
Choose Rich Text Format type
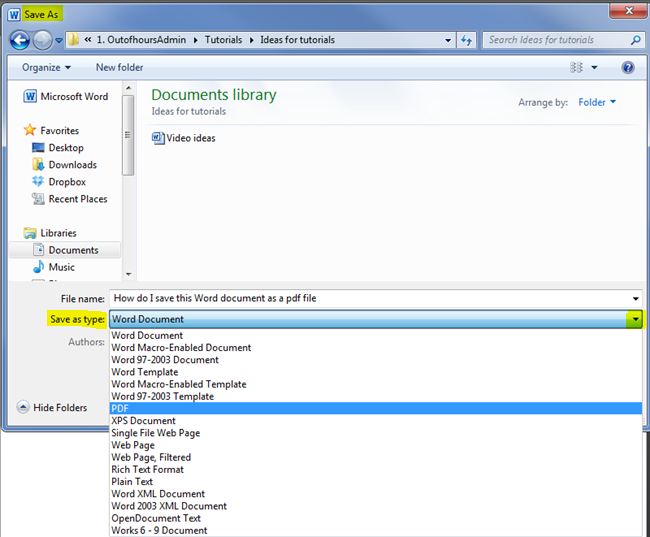[376, 469]
